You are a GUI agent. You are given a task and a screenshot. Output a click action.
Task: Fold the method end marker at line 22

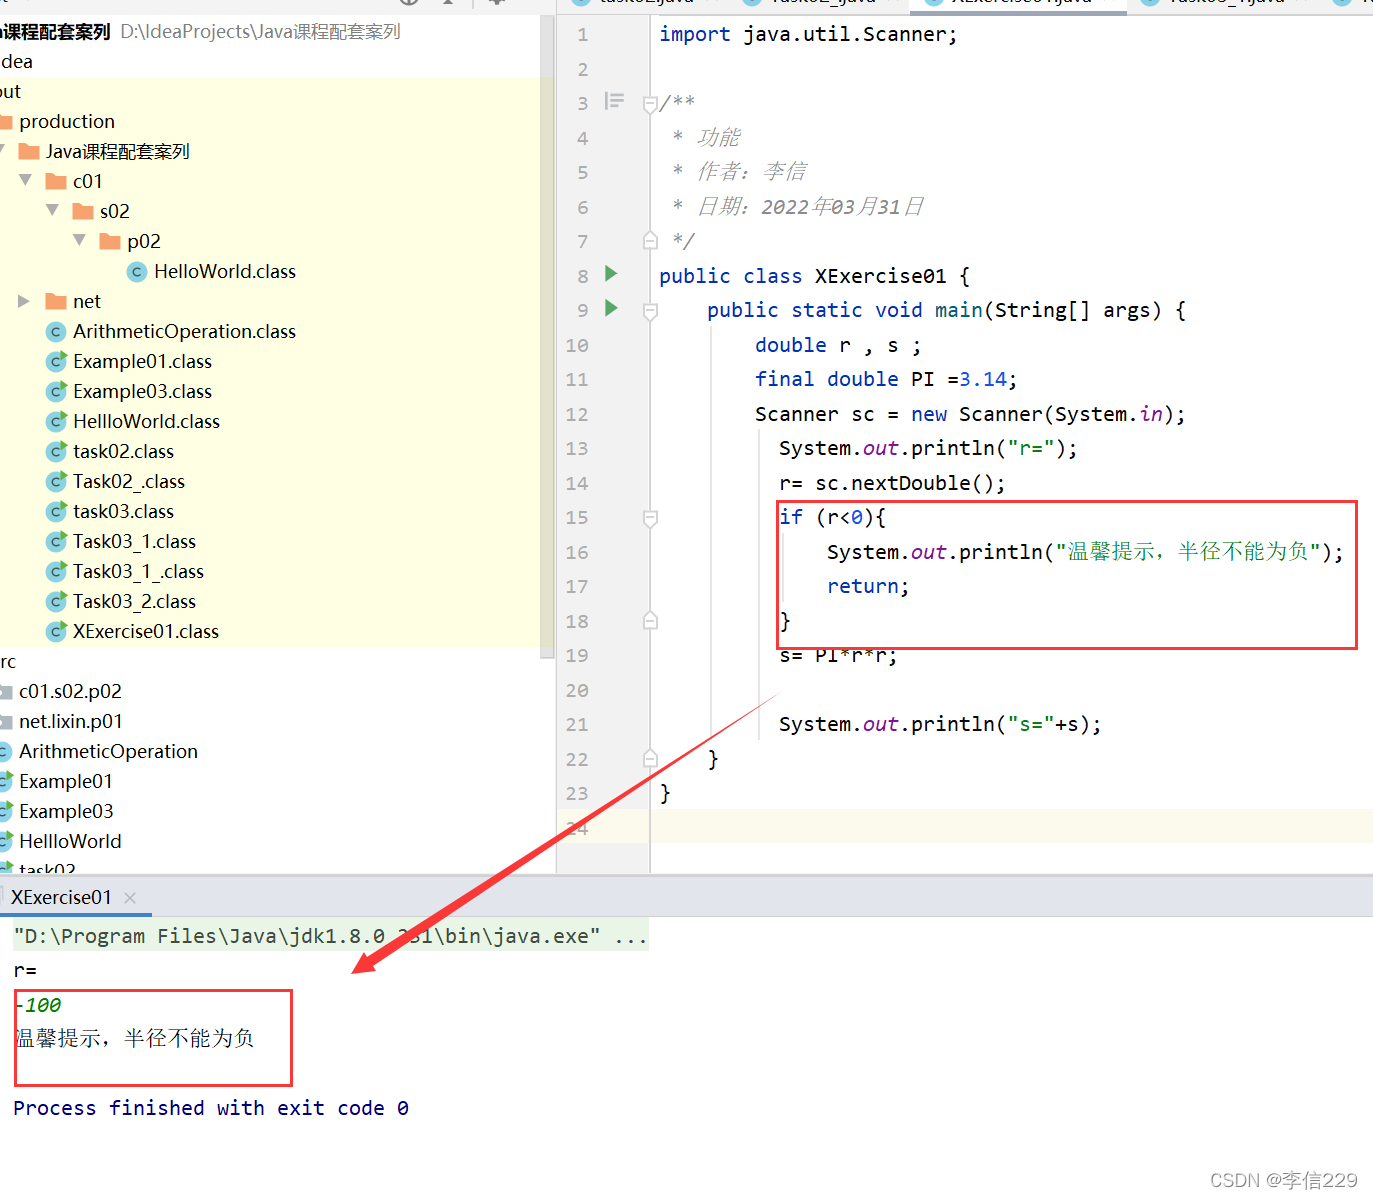(x=650, y=758)
